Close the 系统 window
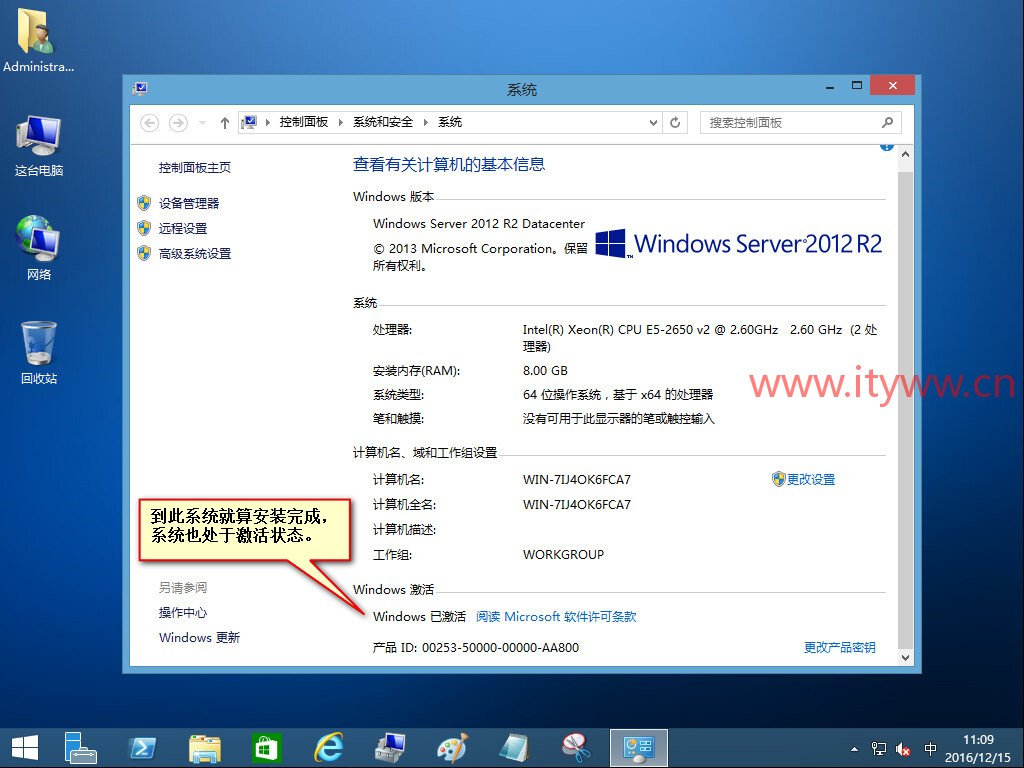The width and height of the screenshot is (1024, 768). pyautogui.click(x=892, y=86)
